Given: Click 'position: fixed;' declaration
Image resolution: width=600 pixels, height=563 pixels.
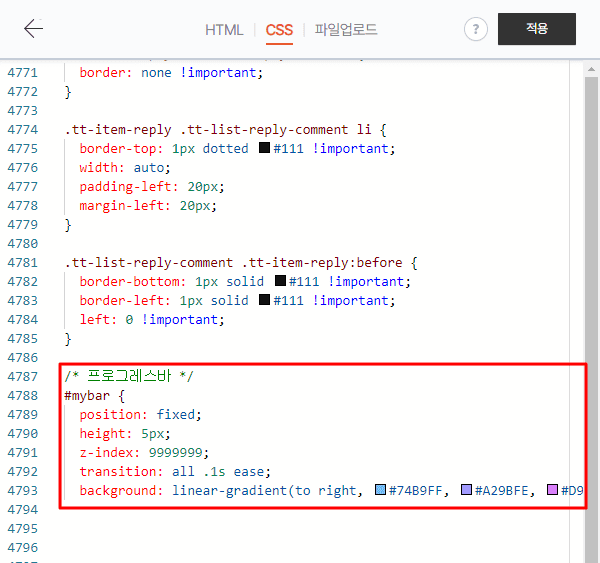Looking at the screenshot, I should (x=140, y=414).
